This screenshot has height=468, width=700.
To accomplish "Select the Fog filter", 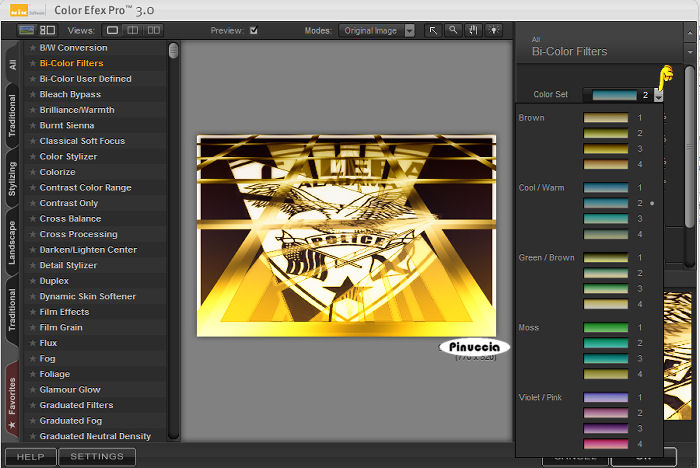I will point(47,359).
